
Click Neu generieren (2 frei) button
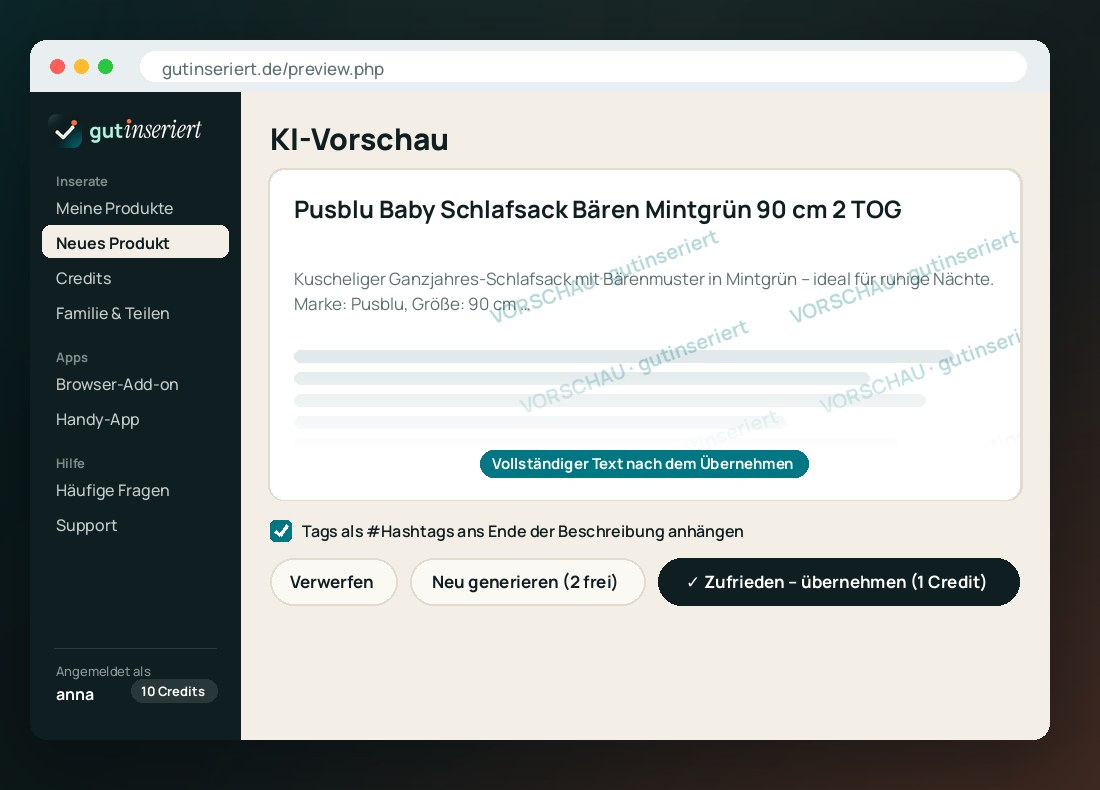coord(527,582)
